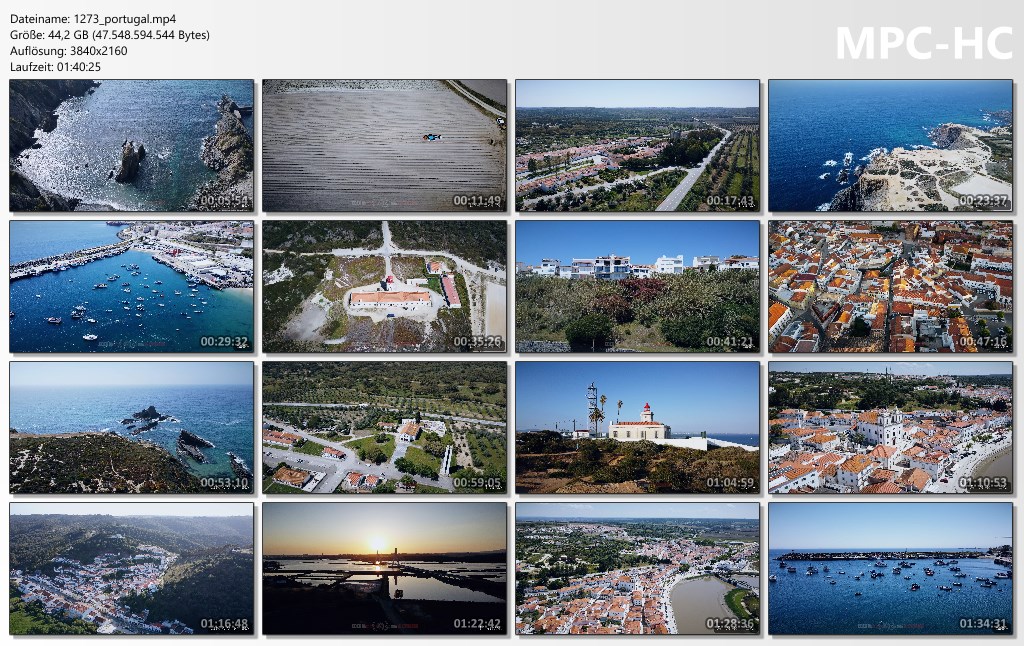1024x646 pixels.
Task: Click the church town thumbnail at 01:10:53
Action: tap(890, 428)
